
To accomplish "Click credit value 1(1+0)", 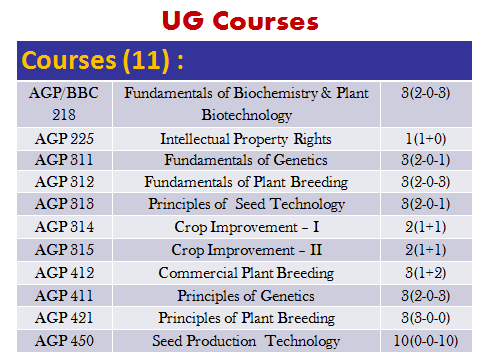I will point(426,139).
